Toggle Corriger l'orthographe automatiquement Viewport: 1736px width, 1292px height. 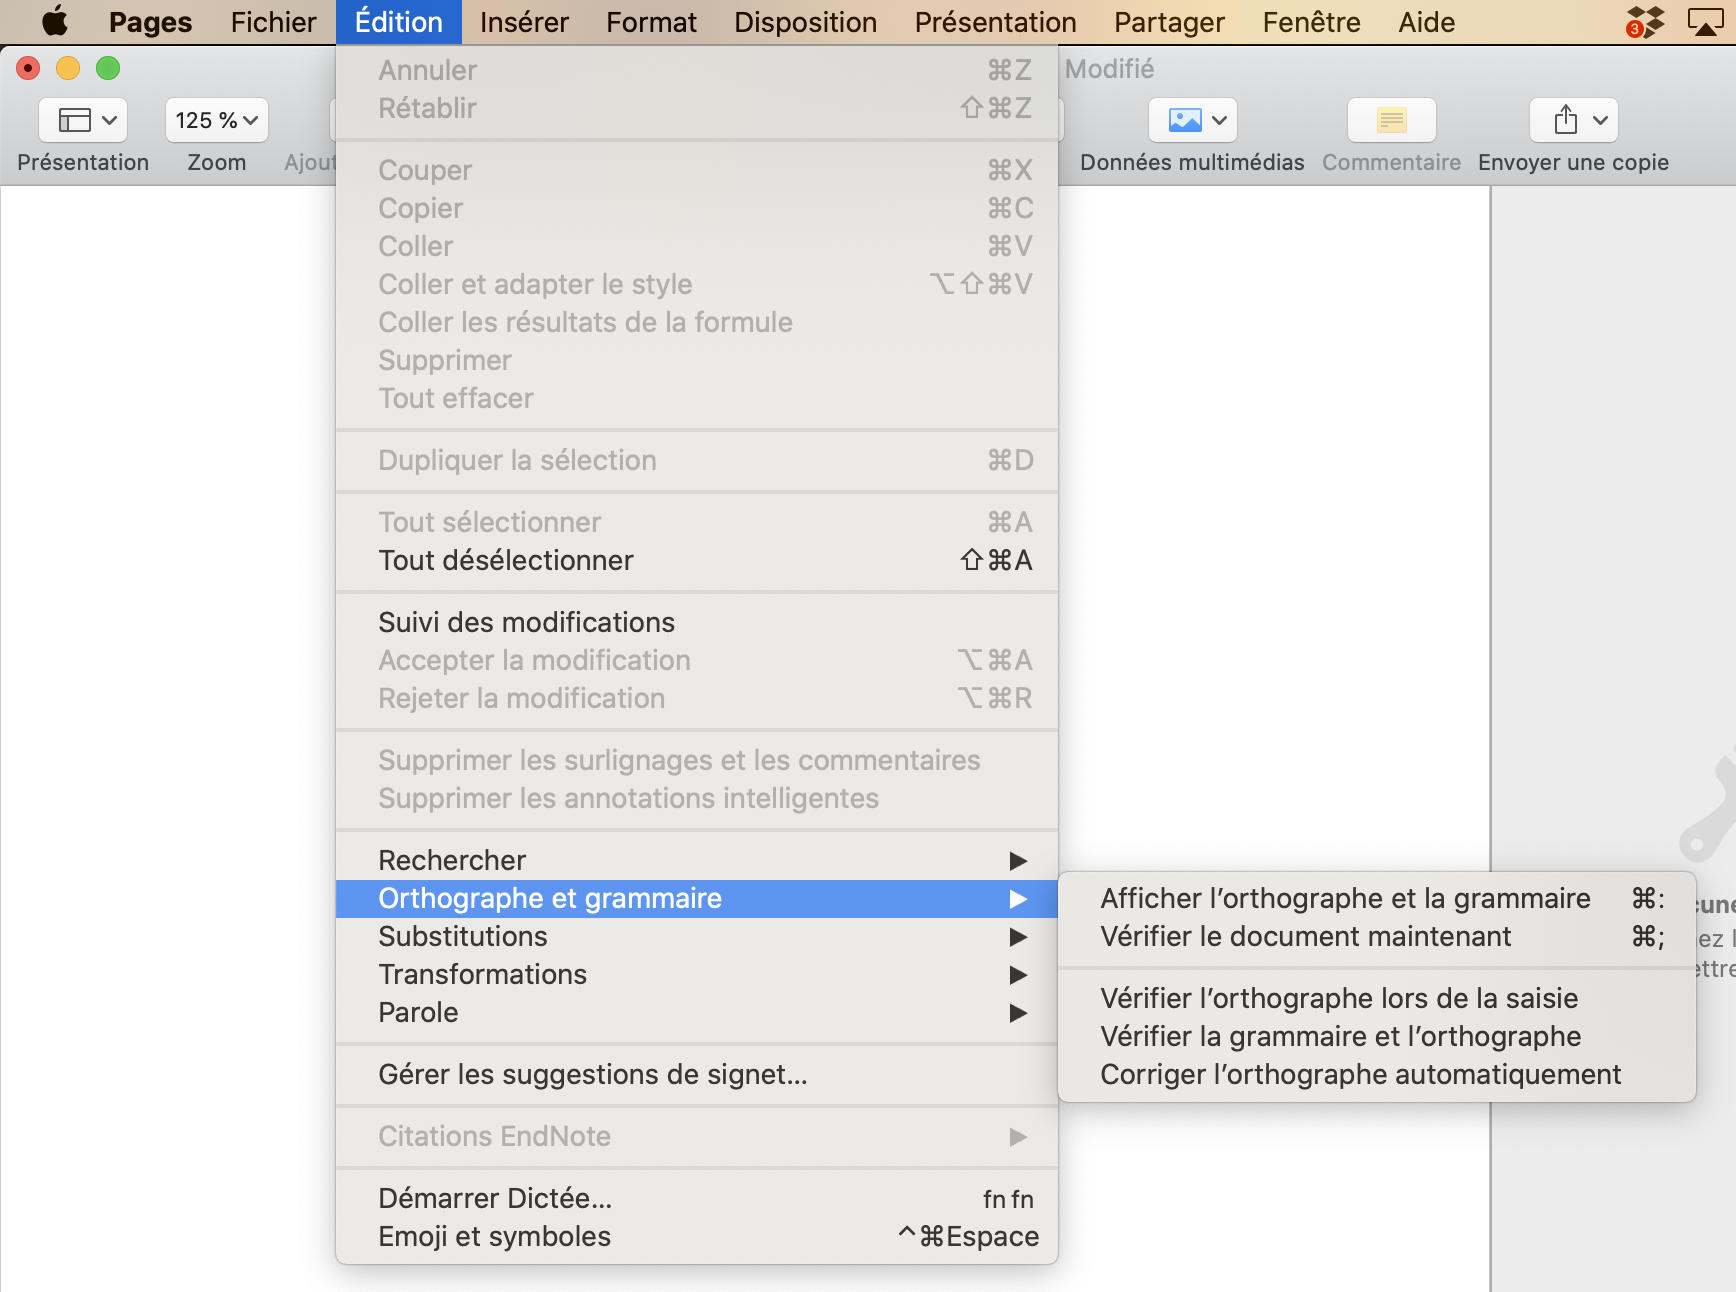click(x=1360, y=1074)
